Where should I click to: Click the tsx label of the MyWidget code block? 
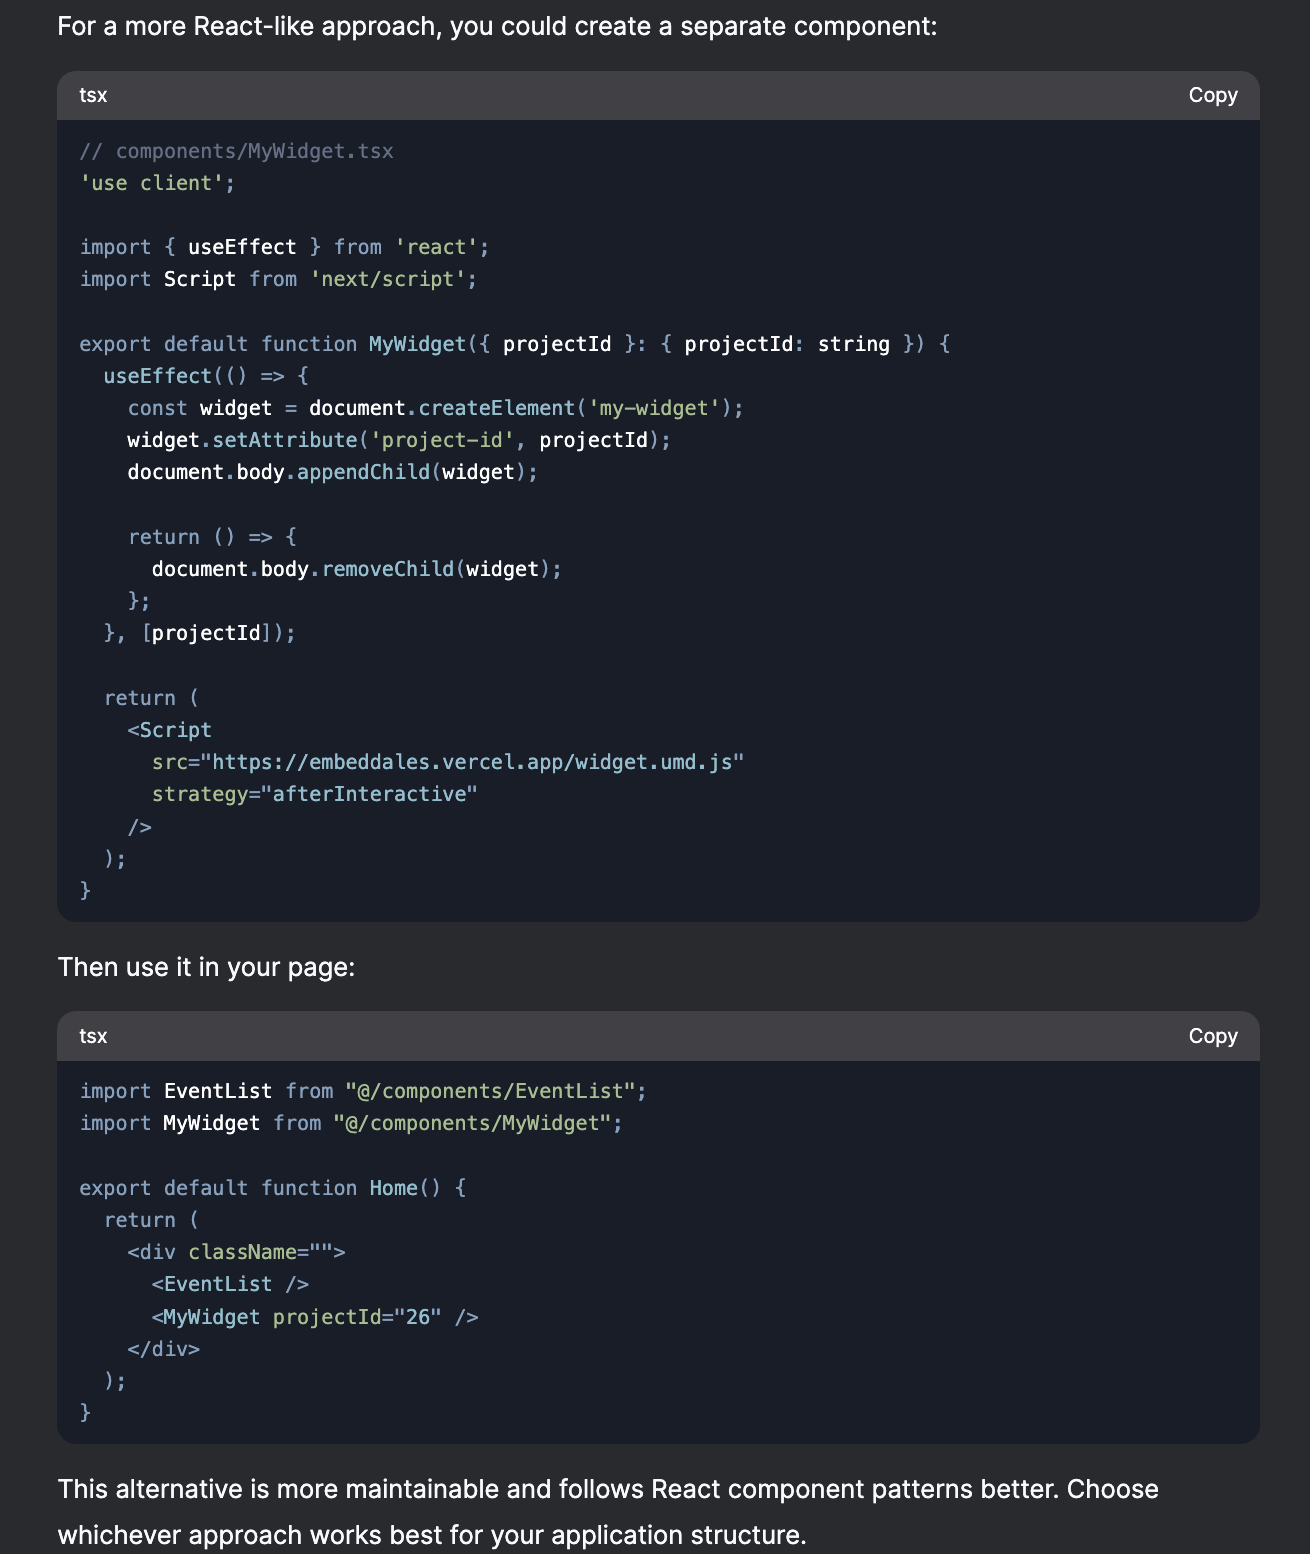(x=93, y=95)
